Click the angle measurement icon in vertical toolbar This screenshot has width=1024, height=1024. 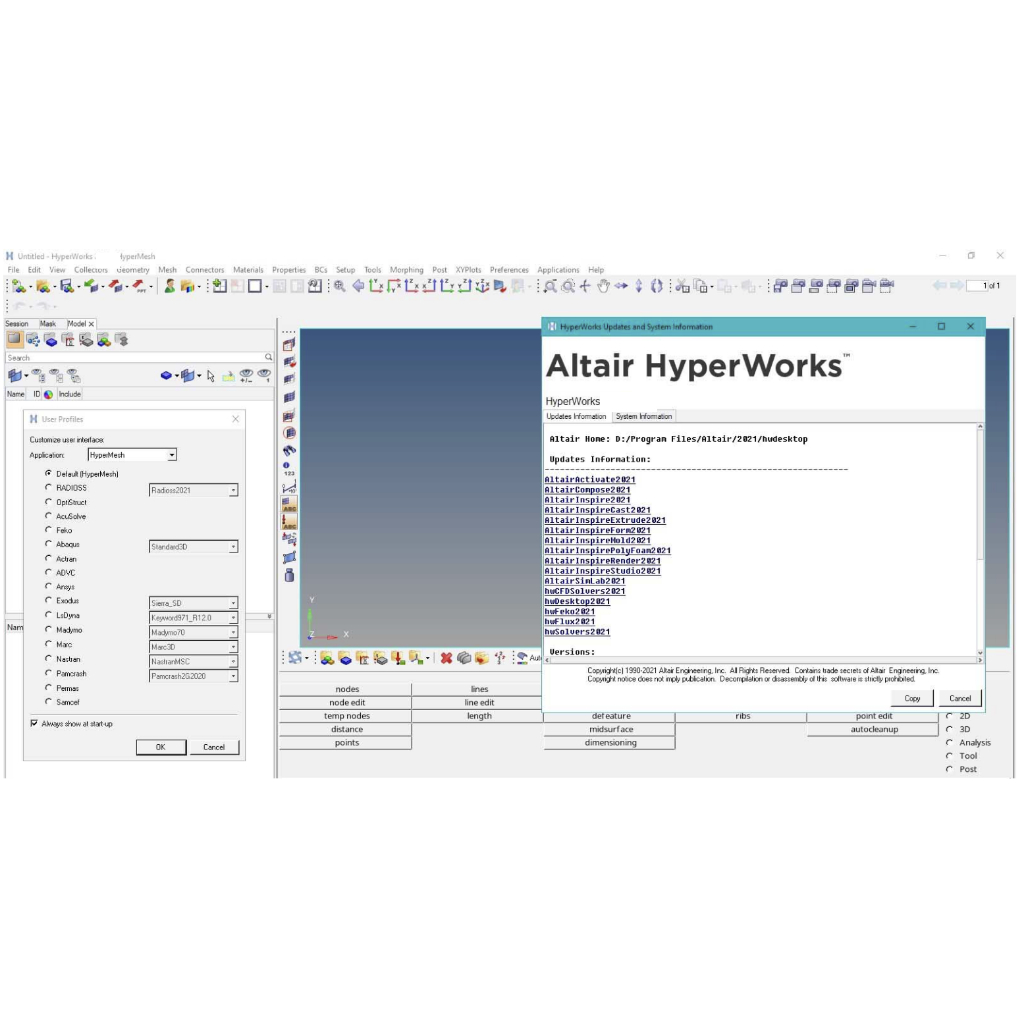(289, 487)
